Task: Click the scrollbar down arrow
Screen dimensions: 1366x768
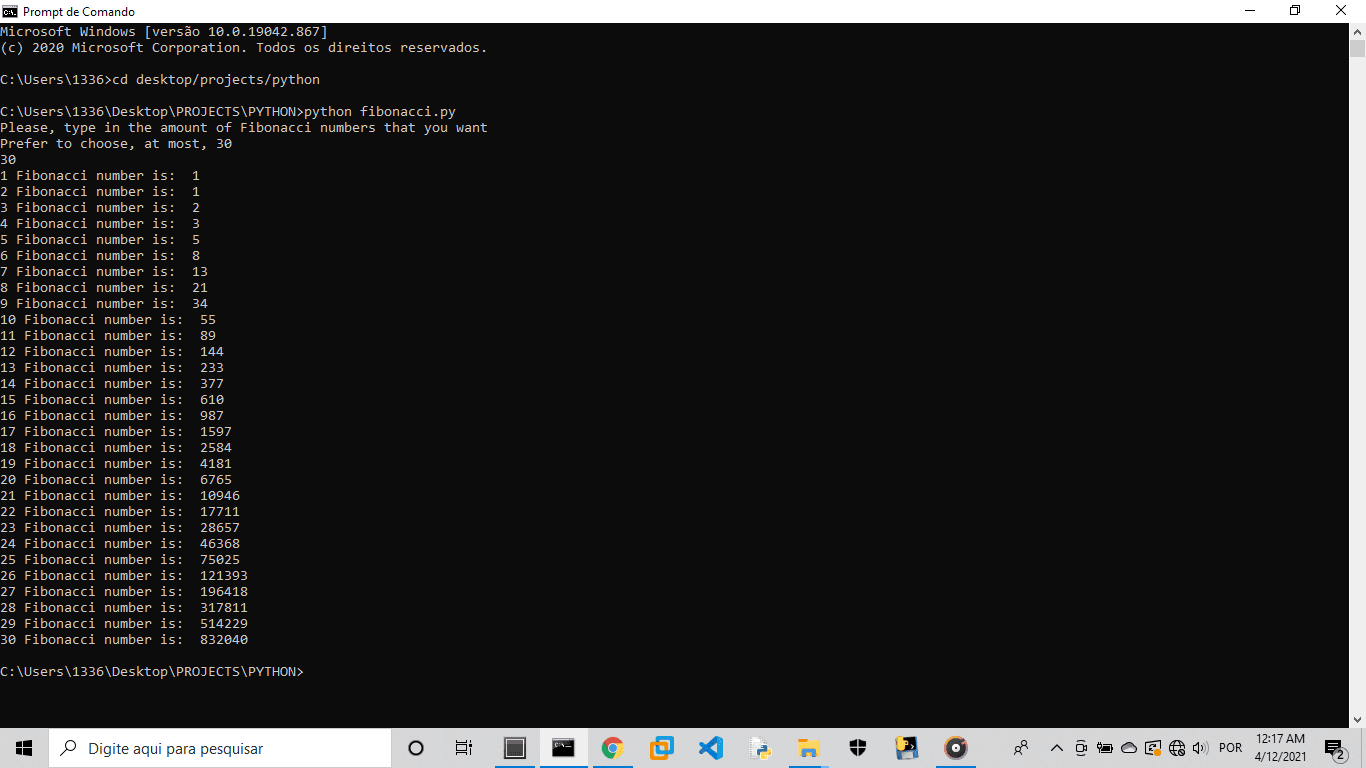Action: tap(1357, 719)
